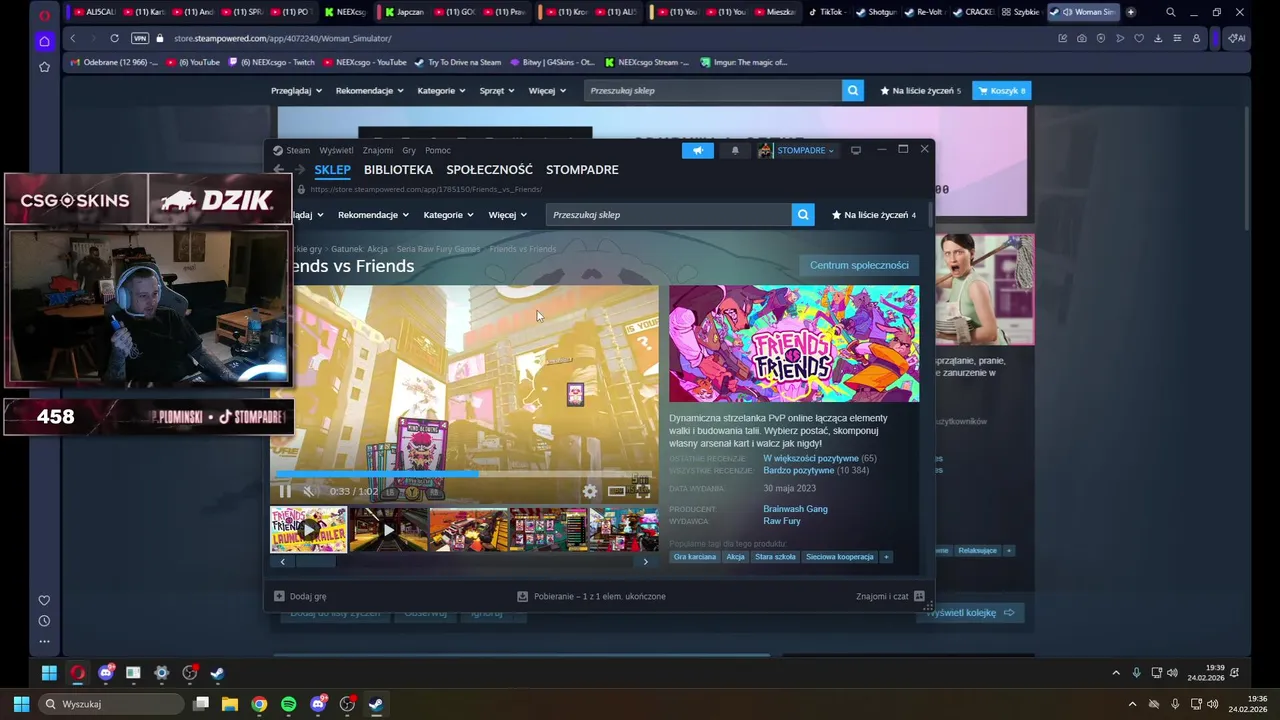Viewport: 1280px width, 720px height.
Task: Expand Rekomendacje dropdown in browser Steam page
Action: point(370,90)
